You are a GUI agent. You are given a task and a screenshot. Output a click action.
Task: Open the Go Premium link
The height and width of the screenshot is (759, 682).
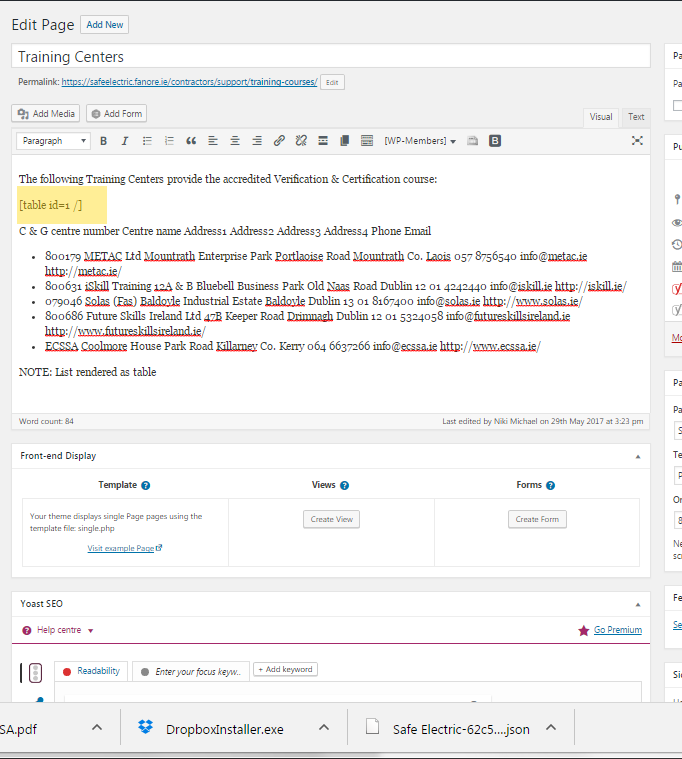click(x=618, y=630)
